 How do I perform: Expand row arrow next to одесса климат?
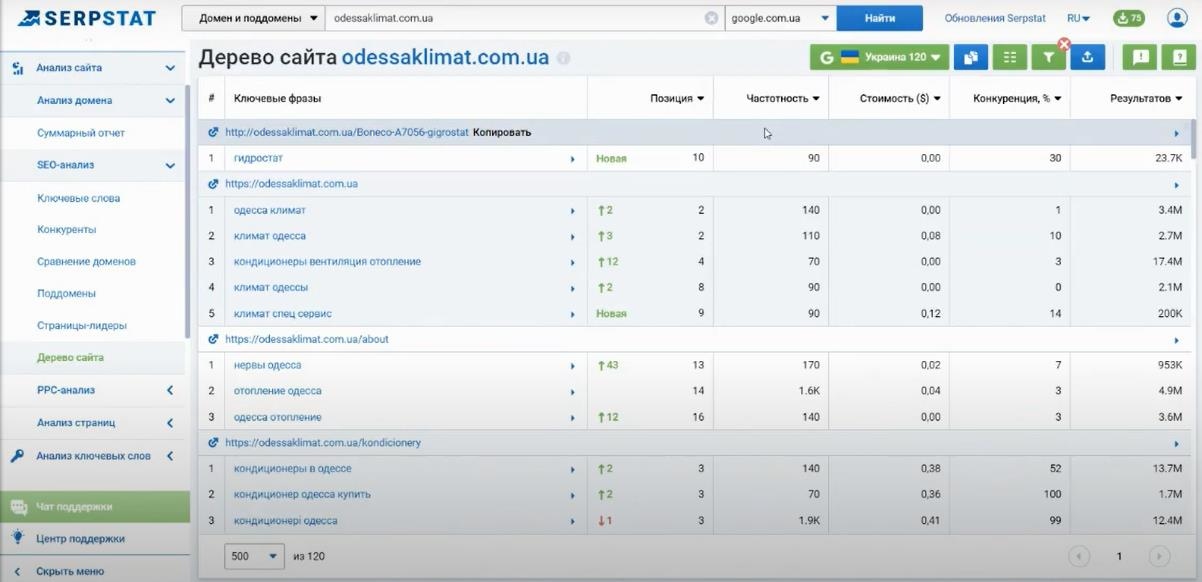point(573,211)
